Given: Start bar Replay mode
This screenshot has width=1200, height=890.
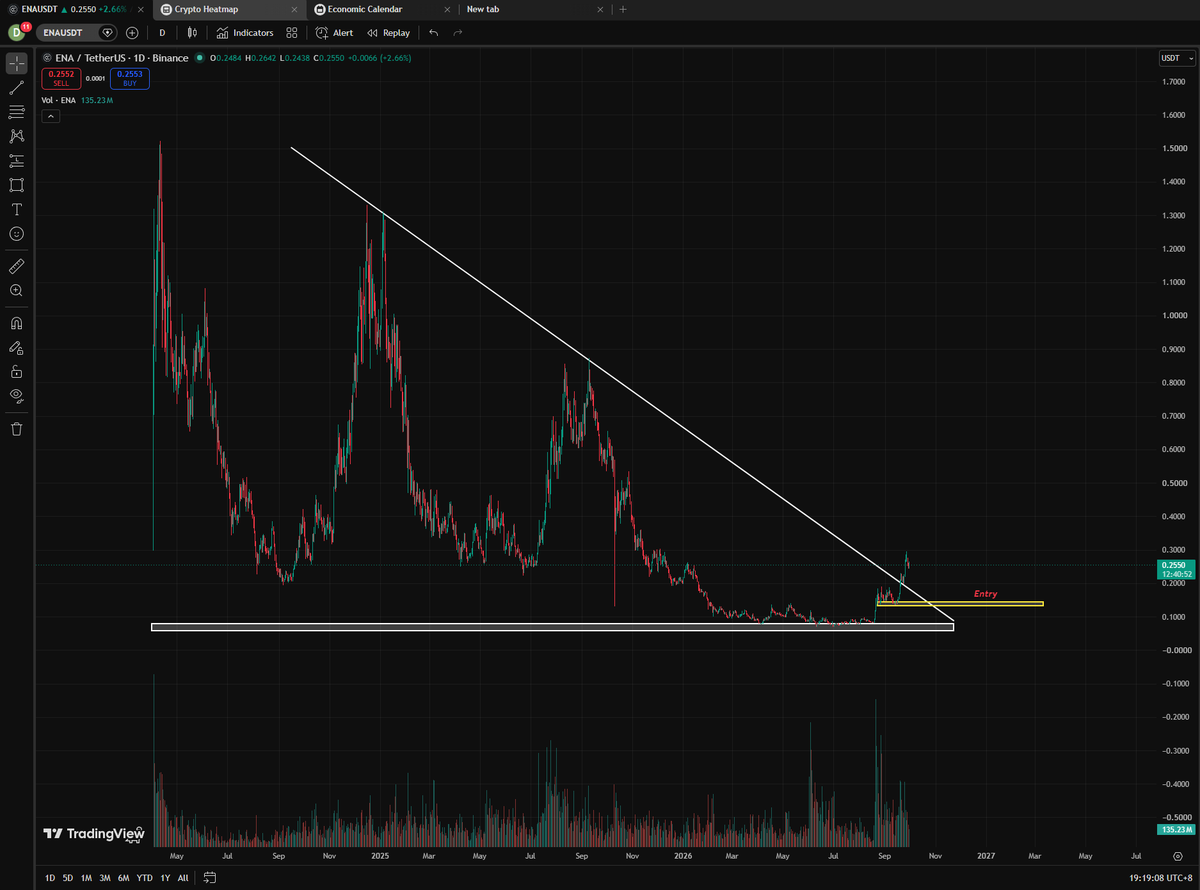Looking at the screenshot, I should [388, 33].
